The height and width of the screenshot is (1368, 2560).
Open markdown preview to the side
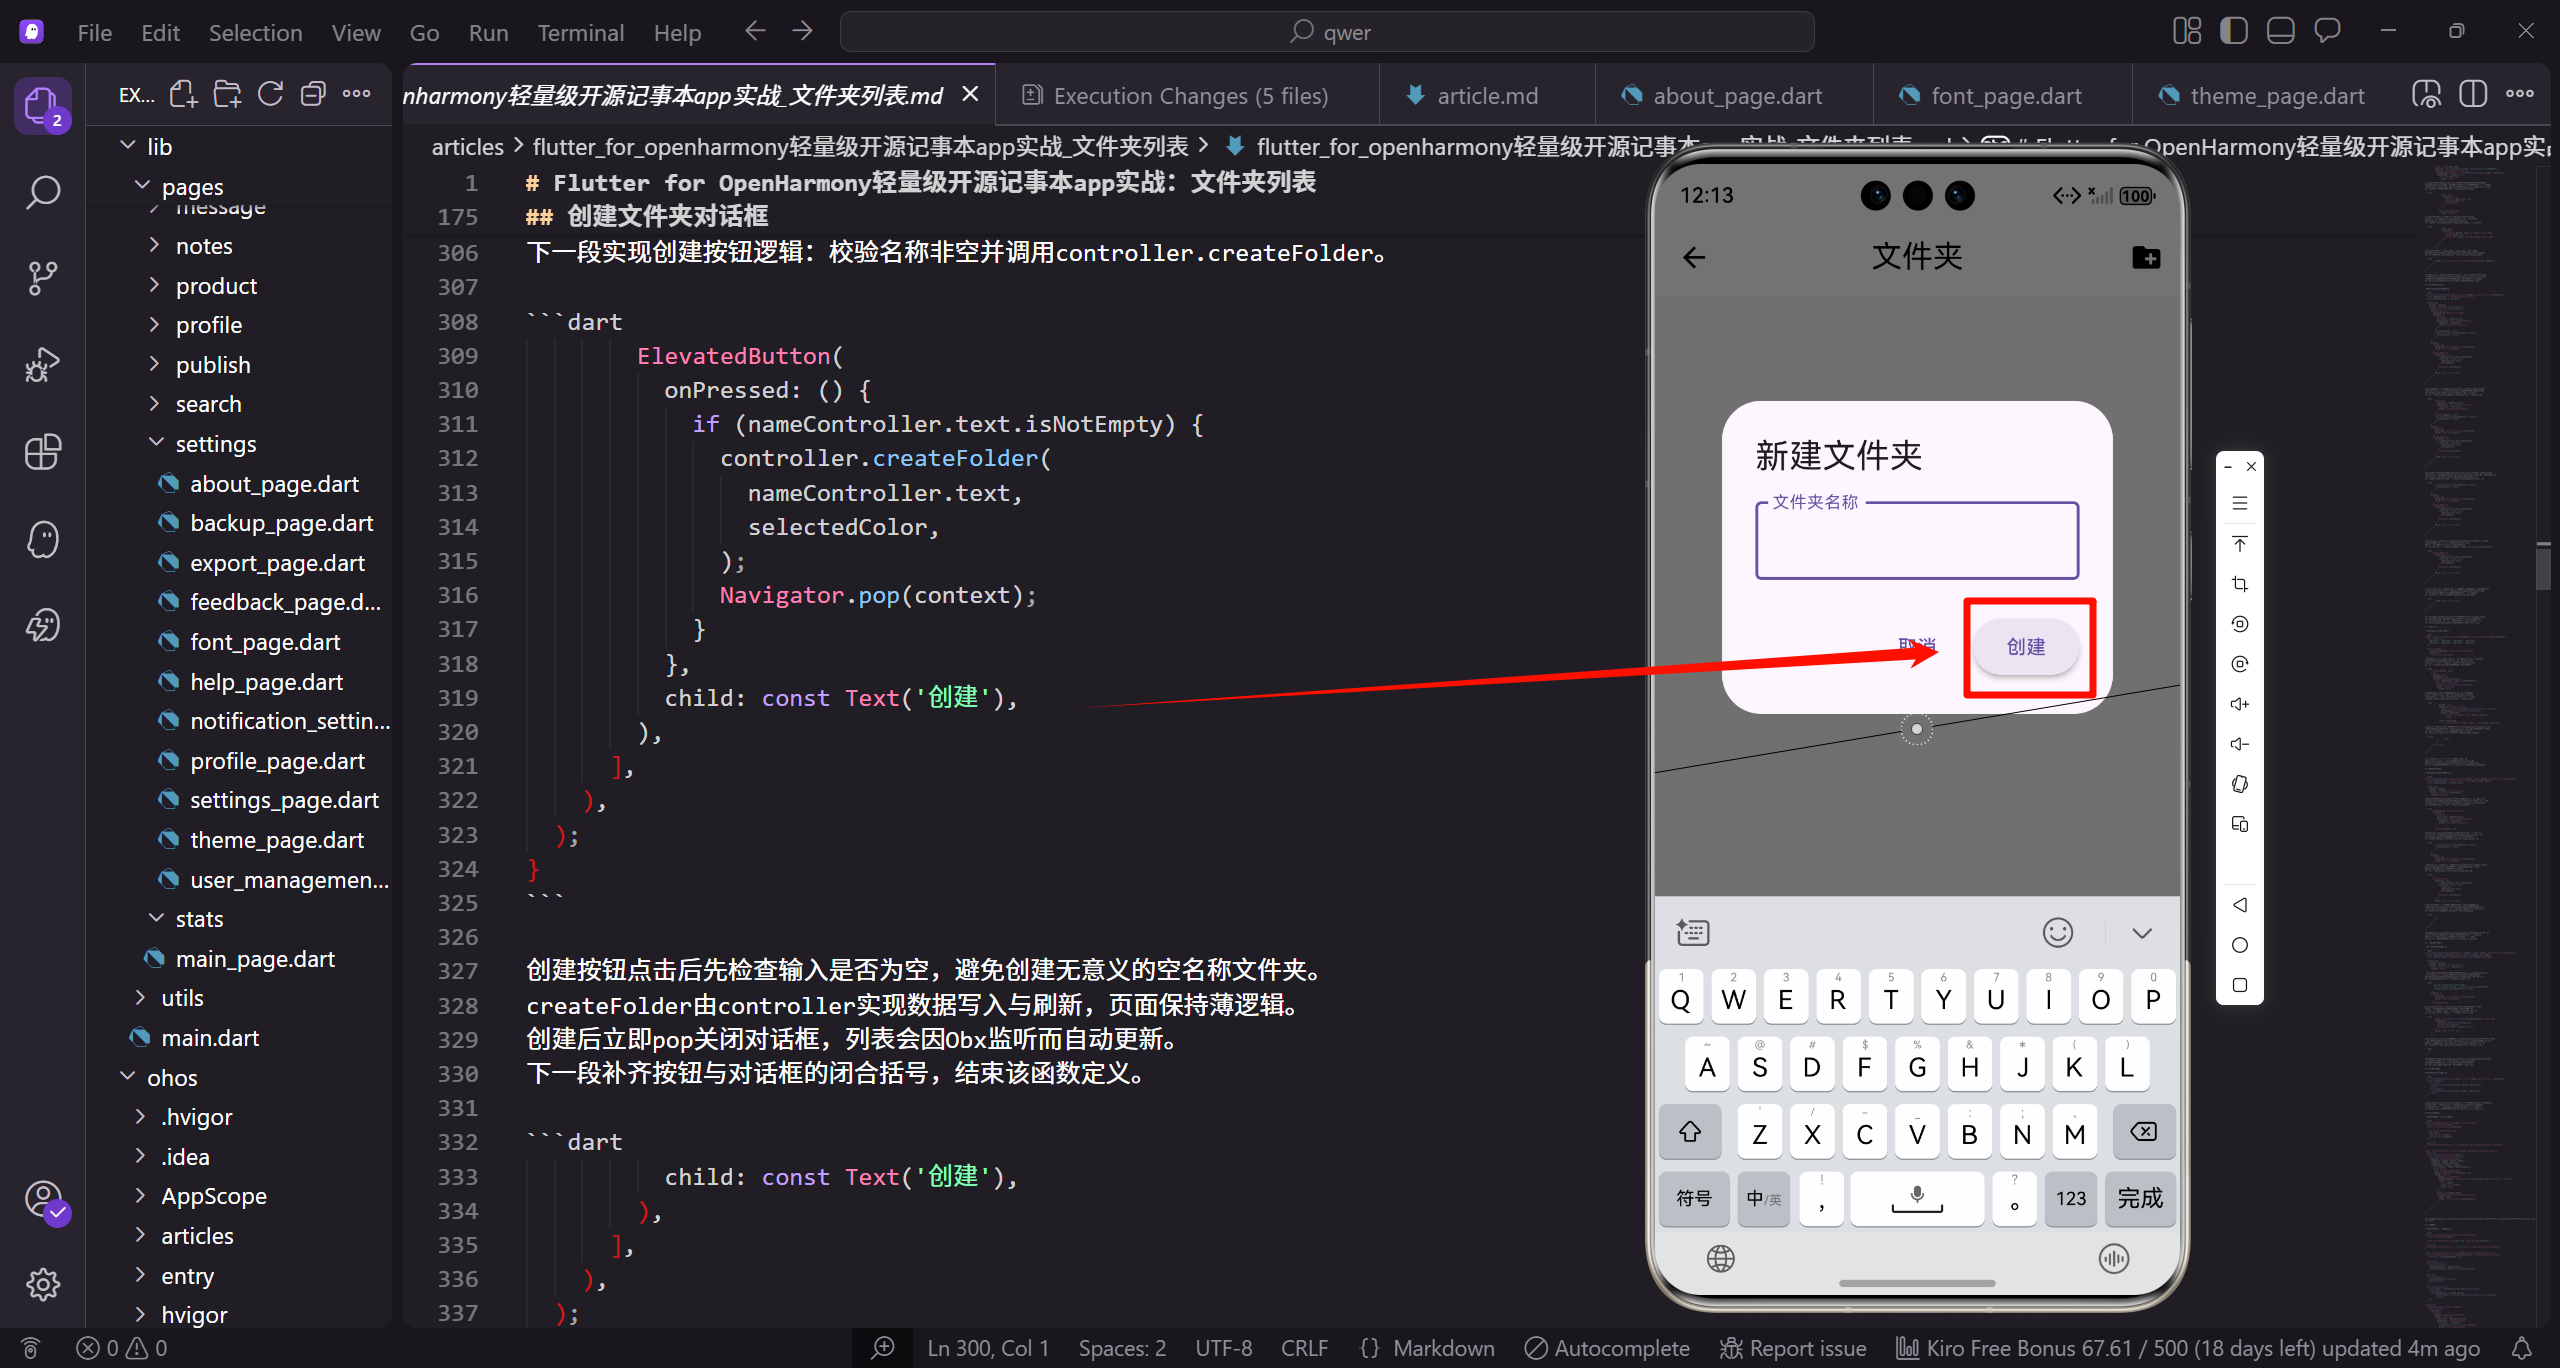coord(2427,95)
